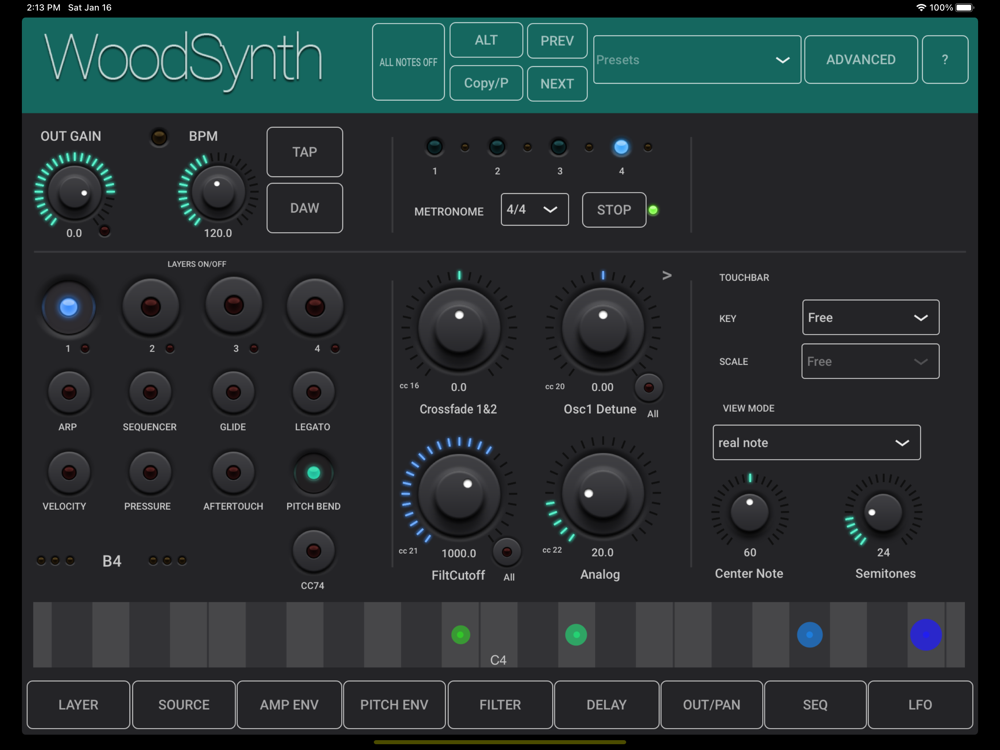1000x750 pixels.
Task: Enable the VELOCITY toggle
Action: pos(69,473)
